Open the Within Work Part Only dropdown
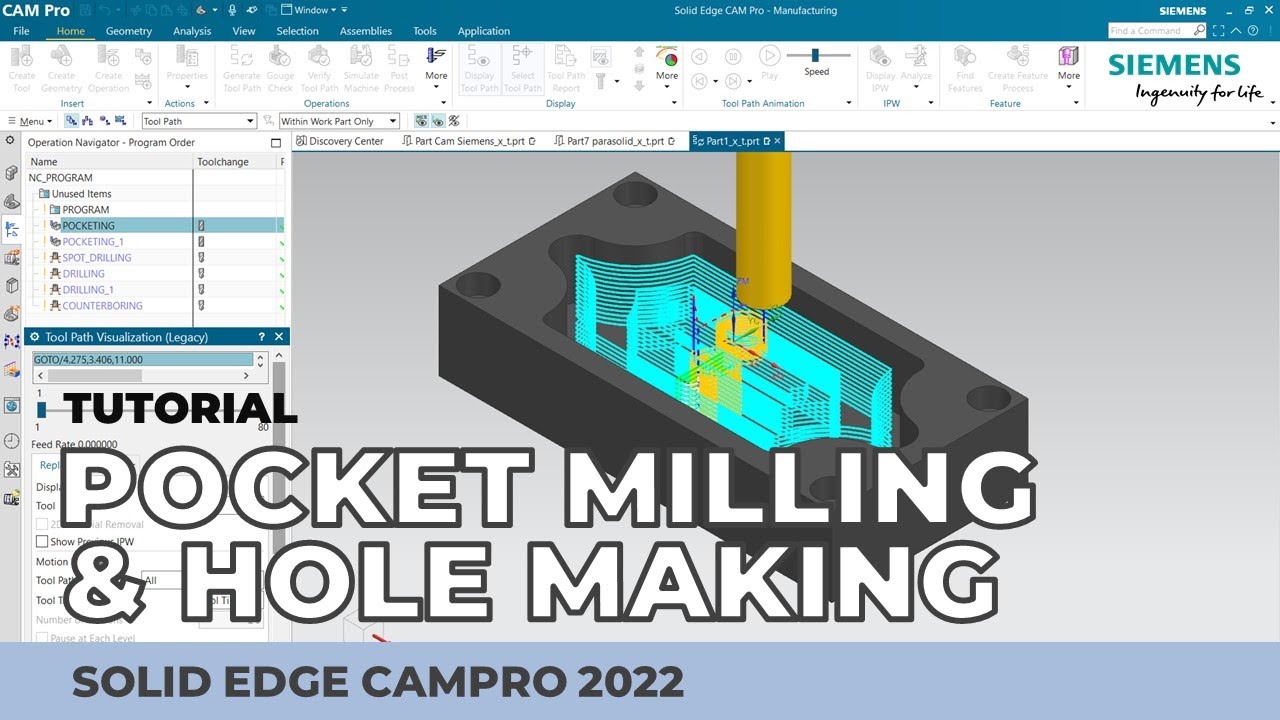Screen dimensions: 1280x720 pyautogui.click(x=339, y=121)
